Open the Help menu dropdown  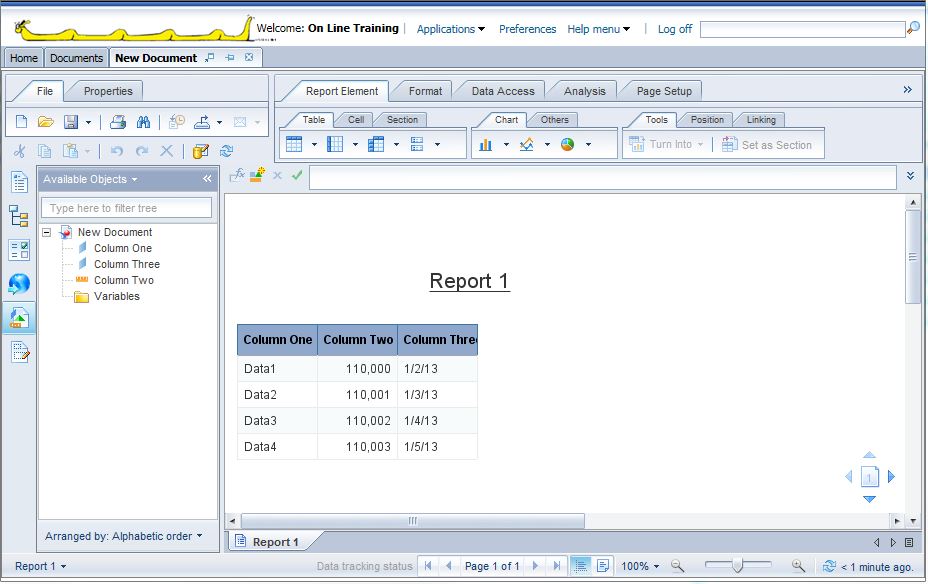598,29
